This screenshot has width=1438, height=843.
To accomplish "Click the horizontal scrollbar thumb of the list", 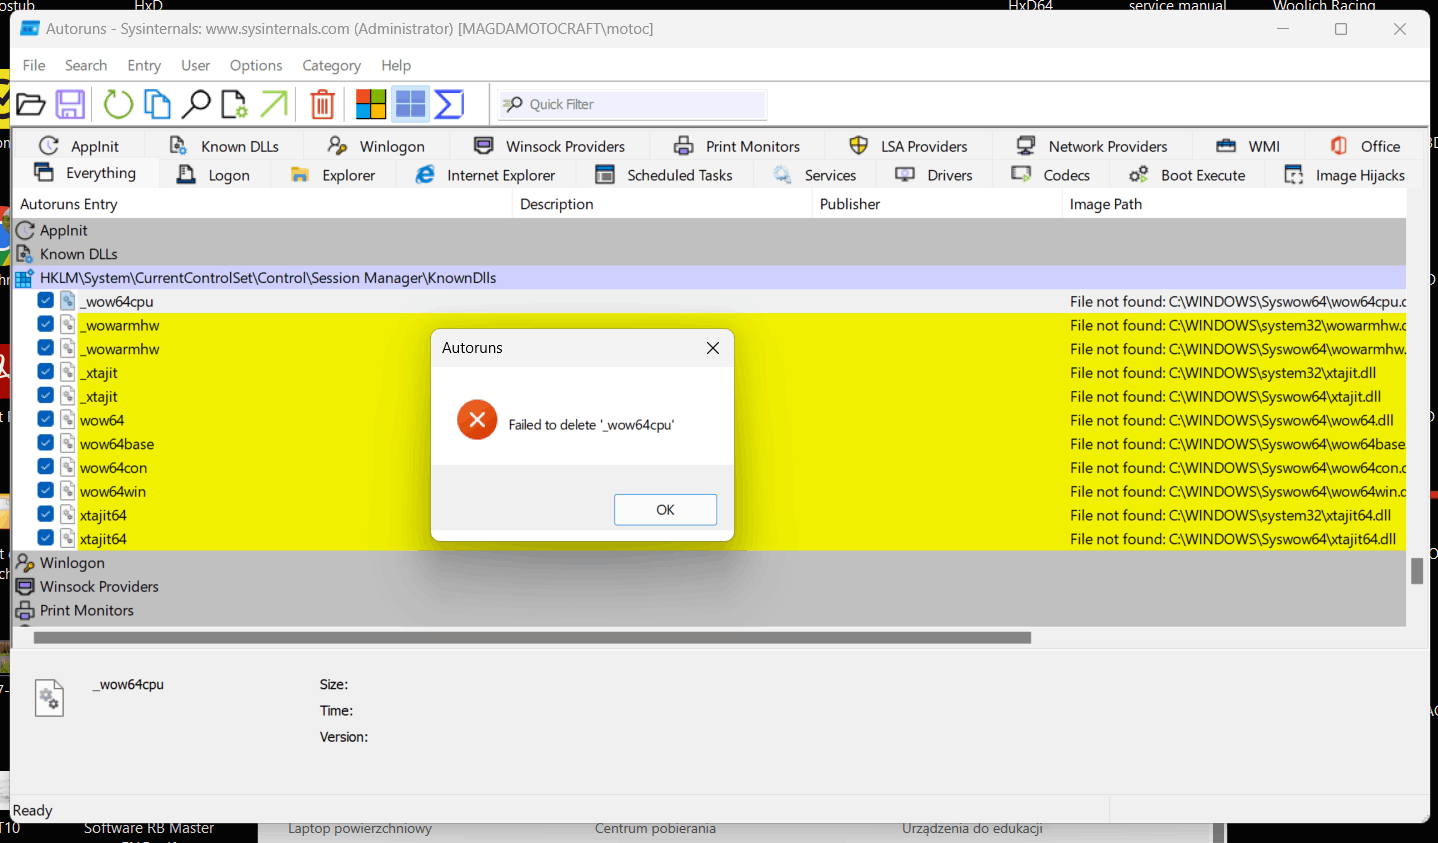I will [x=532, y=637].
